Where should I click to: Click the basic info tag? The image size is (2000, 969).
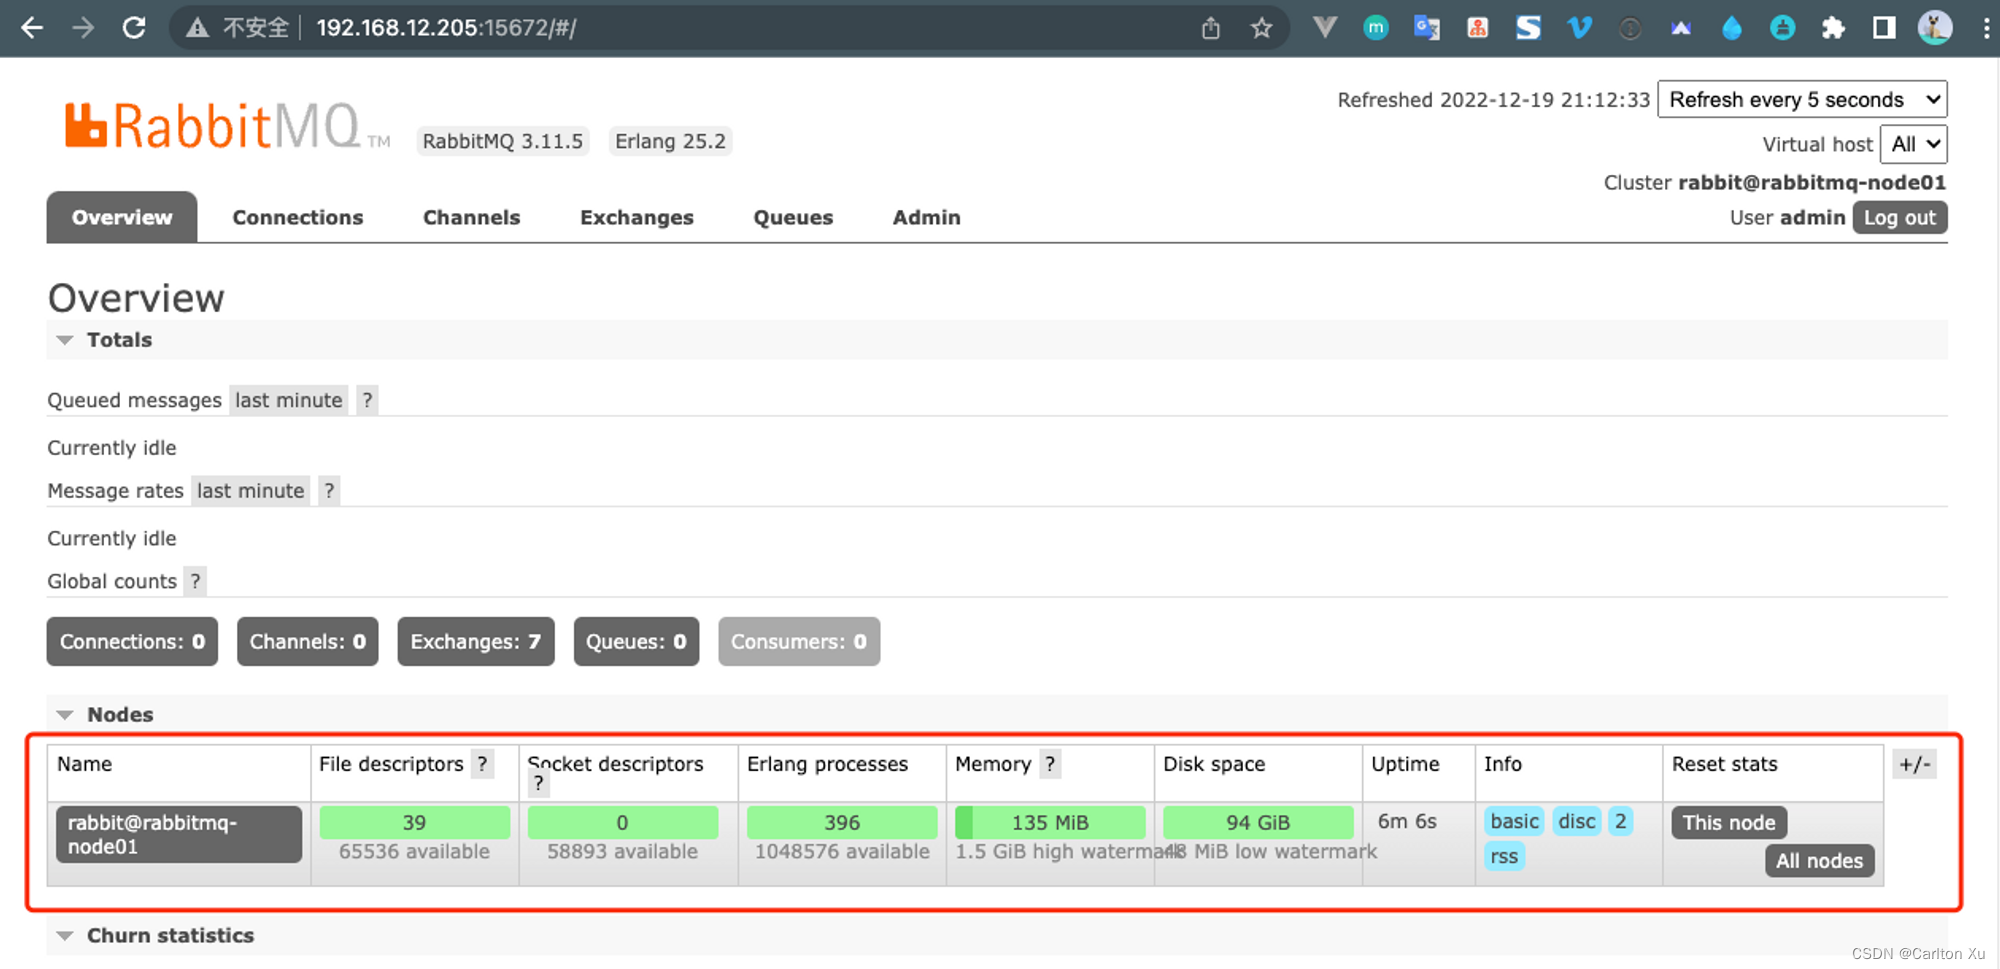tap(1514, 822)
